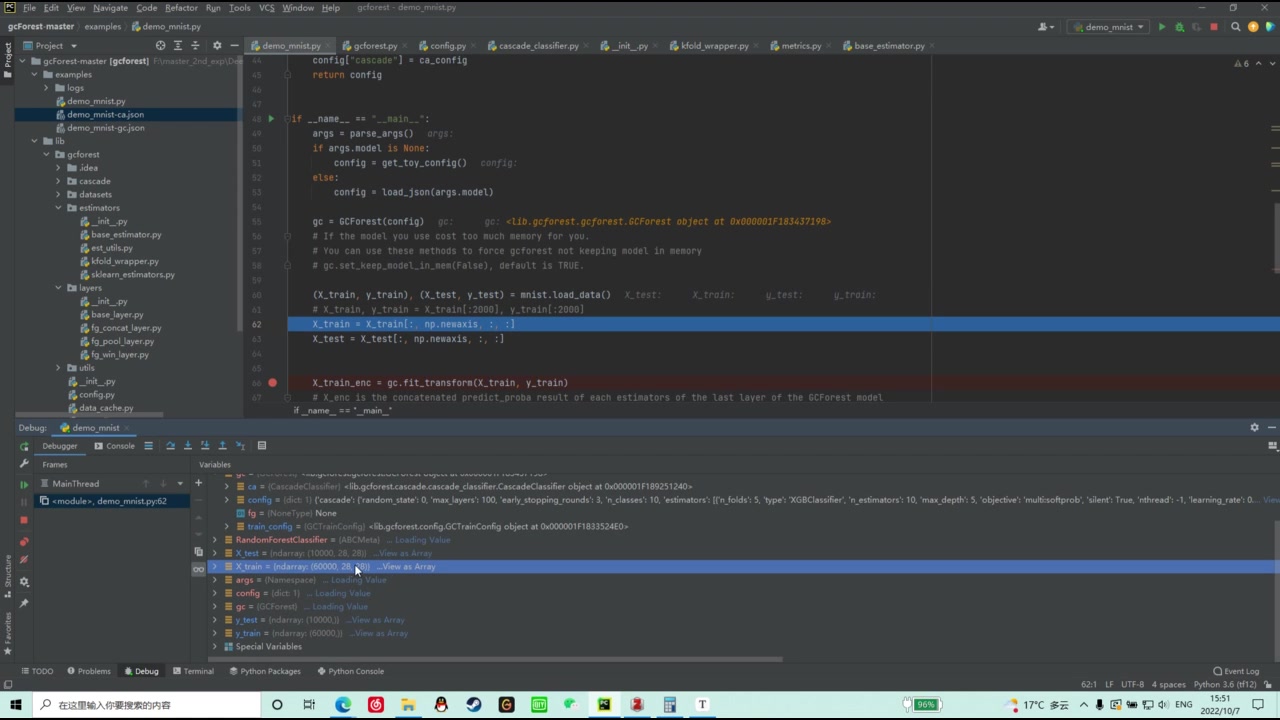Open the PyCharm icon in the Windows taskbar
Image resolution: width=1280 pixels, height=720 pixels.
604,705
